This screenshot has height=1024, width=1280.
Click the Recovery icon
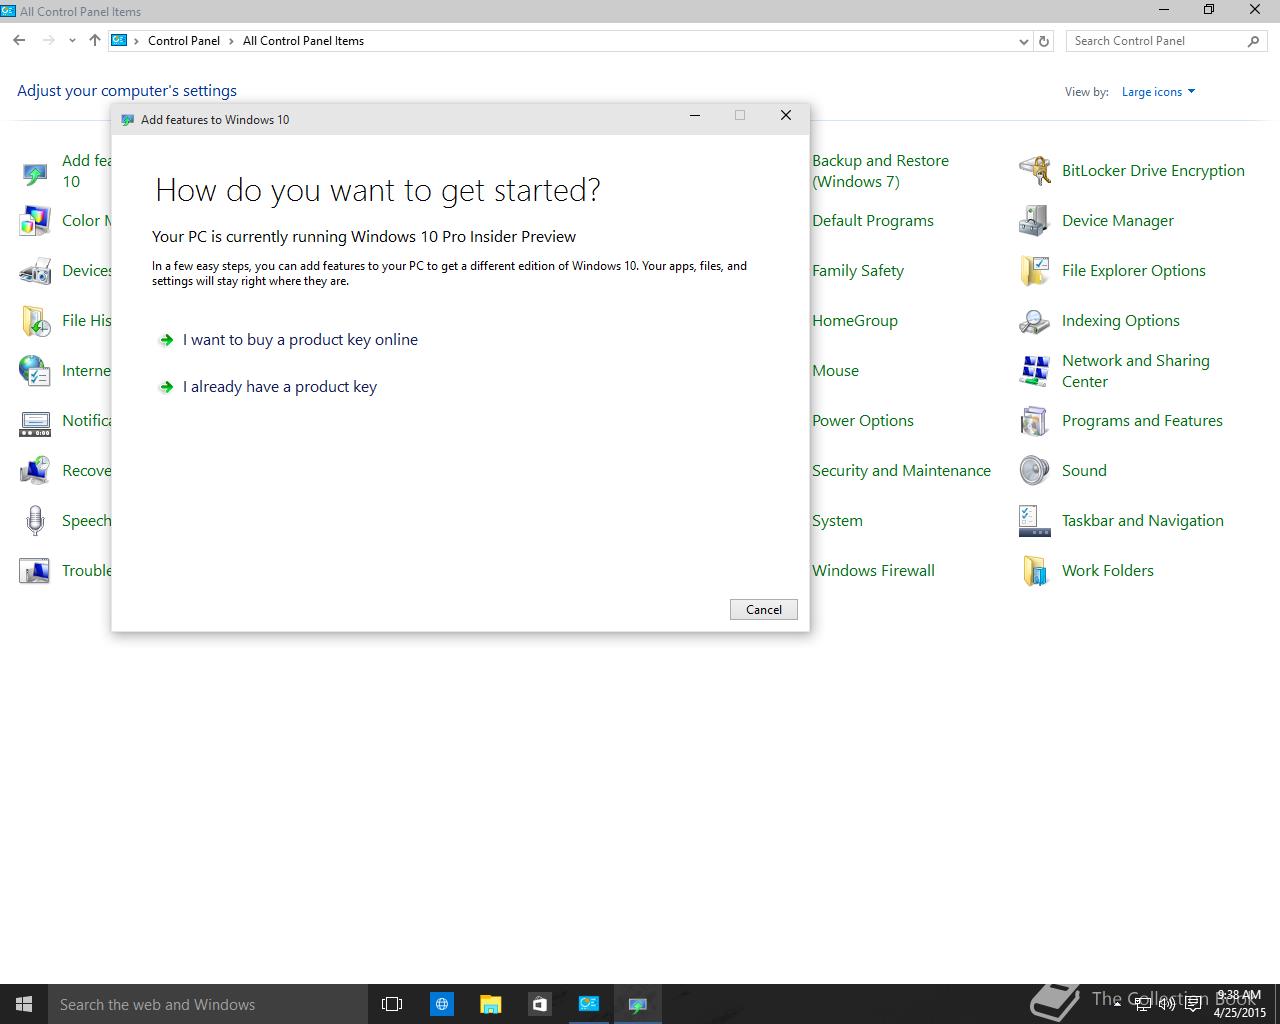[35, 471]
